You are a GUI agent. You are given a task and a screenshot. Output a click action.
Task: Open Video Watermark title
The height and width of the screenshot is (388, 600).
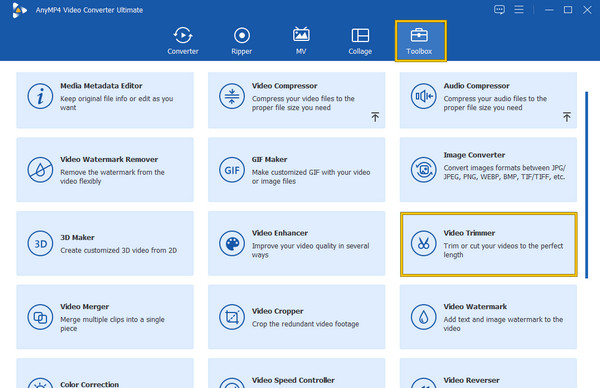tap(475, 306)
